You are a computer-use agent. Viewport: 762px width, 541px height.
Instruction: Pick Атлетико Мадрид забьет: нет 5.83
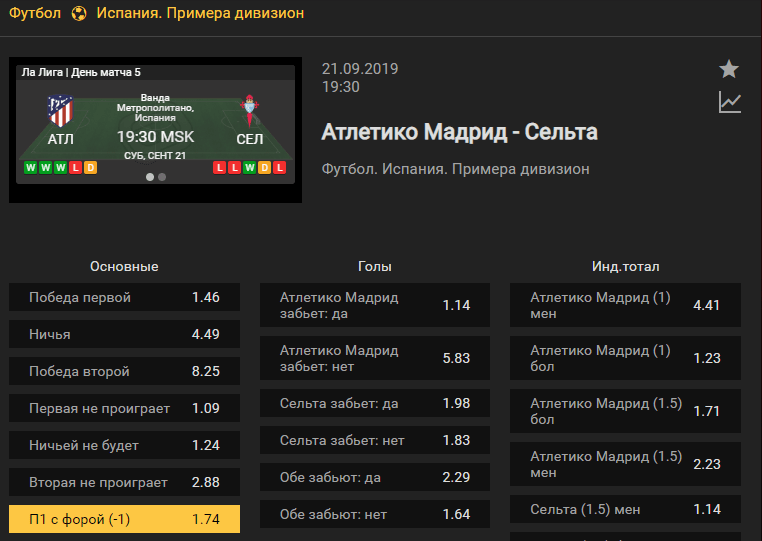(x=375, y=358)
